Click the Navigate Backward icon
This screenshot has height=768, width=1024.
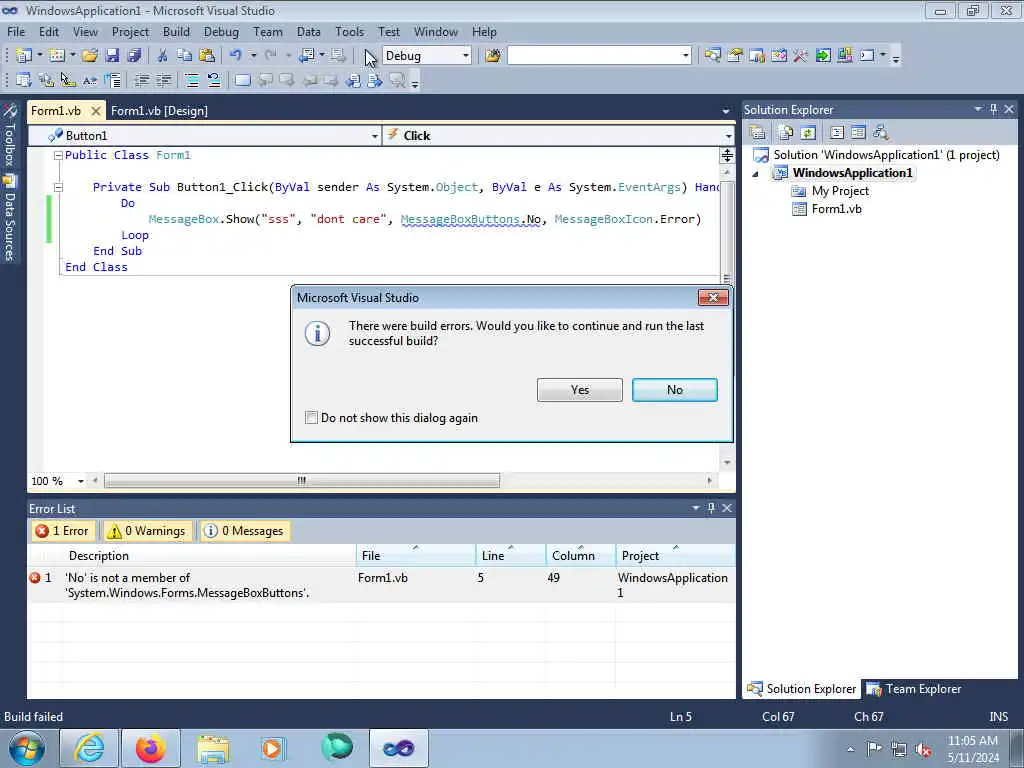pyautogui.click(x=306, y=56)
